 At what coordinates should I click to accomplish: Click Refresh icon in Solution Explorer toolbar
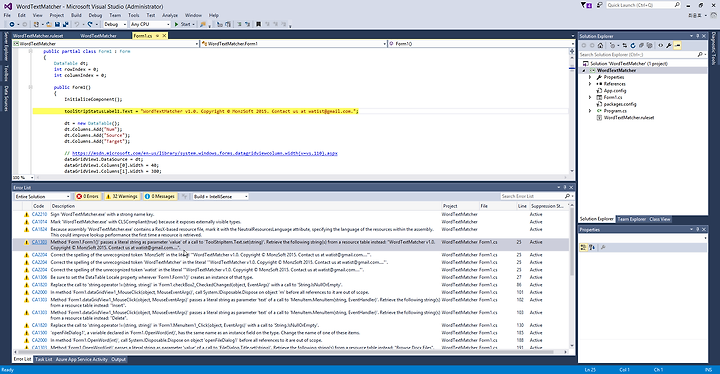pos(633,45)
